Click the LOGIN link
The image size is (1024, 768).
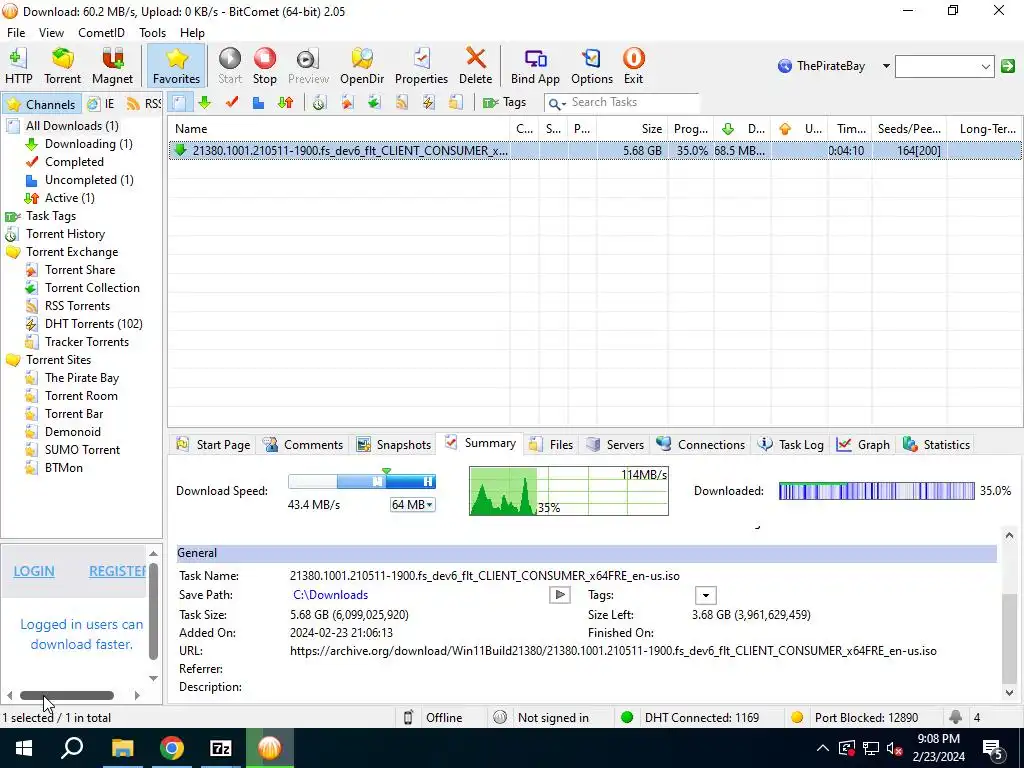coord(34,571)
